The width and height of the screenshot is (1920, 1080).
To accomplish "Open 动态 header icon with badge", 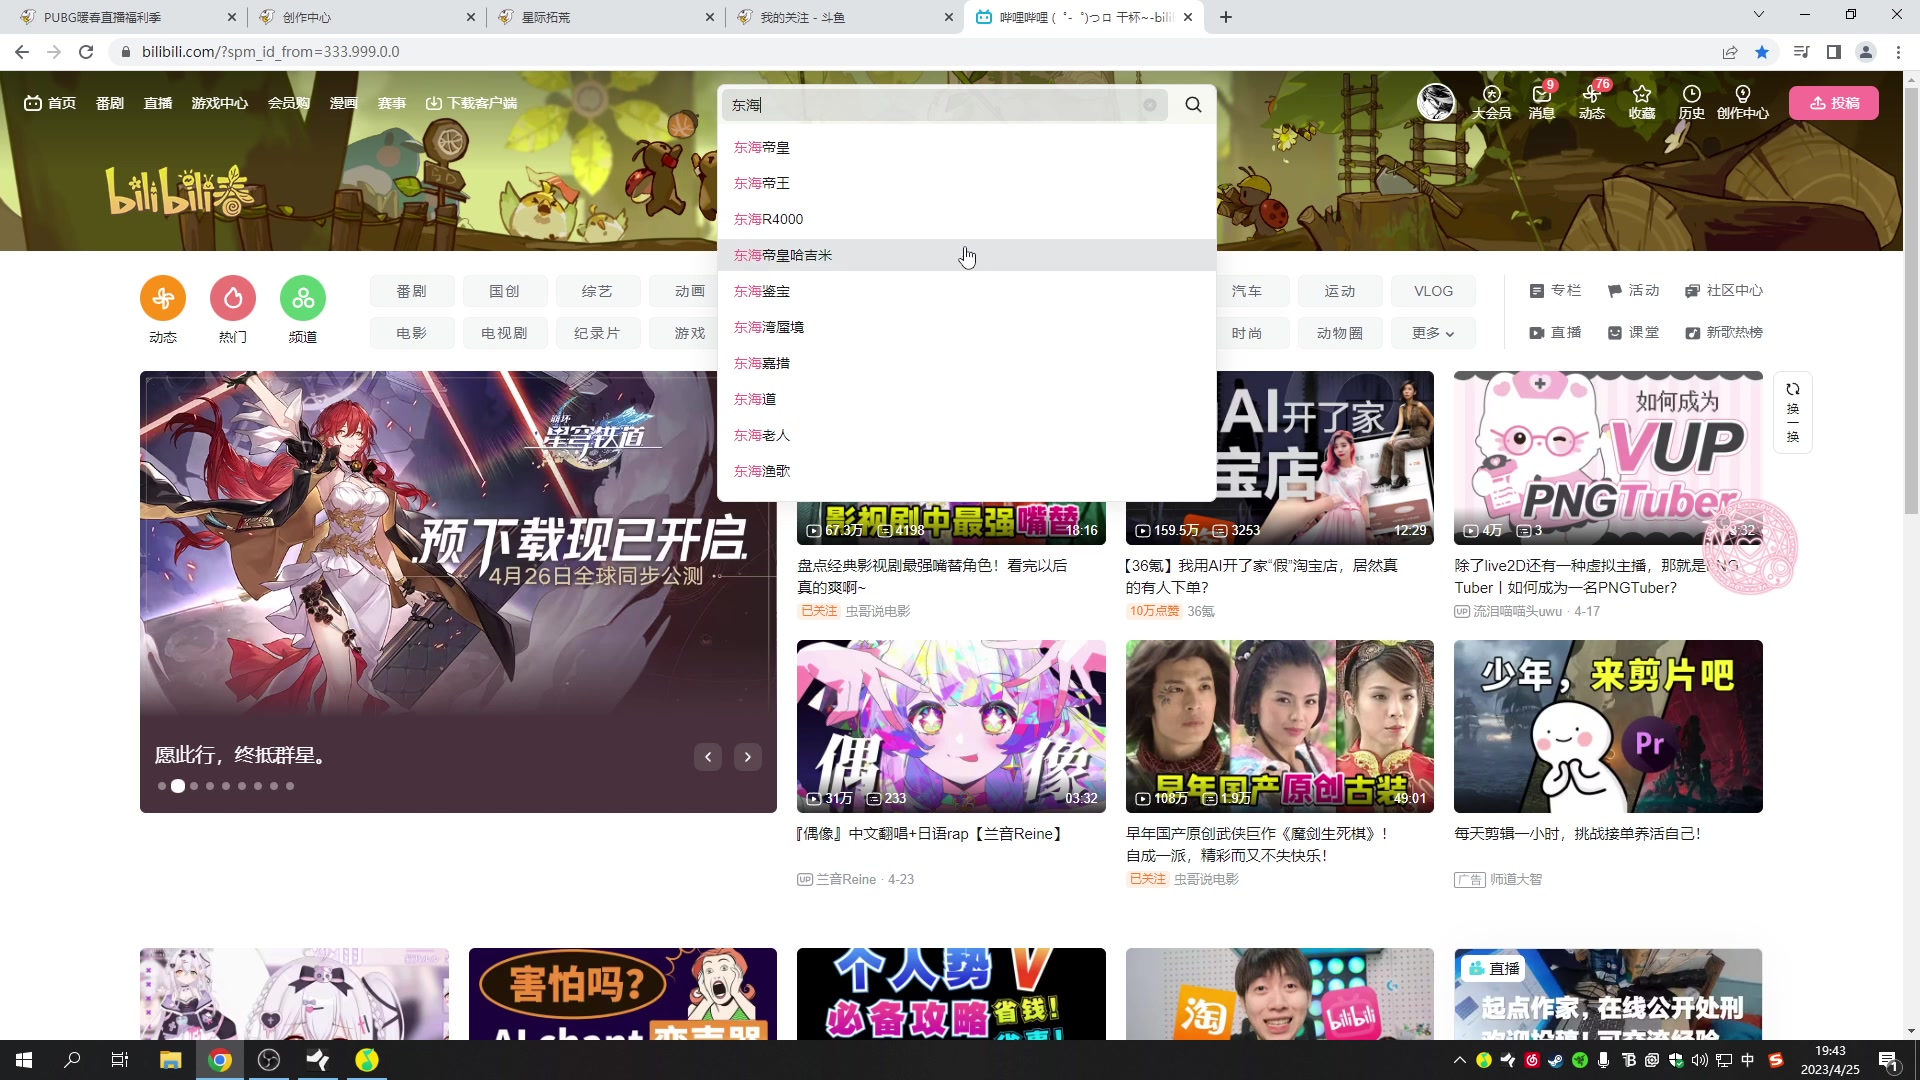I will pyautogui.click(x=1592, y=102).
